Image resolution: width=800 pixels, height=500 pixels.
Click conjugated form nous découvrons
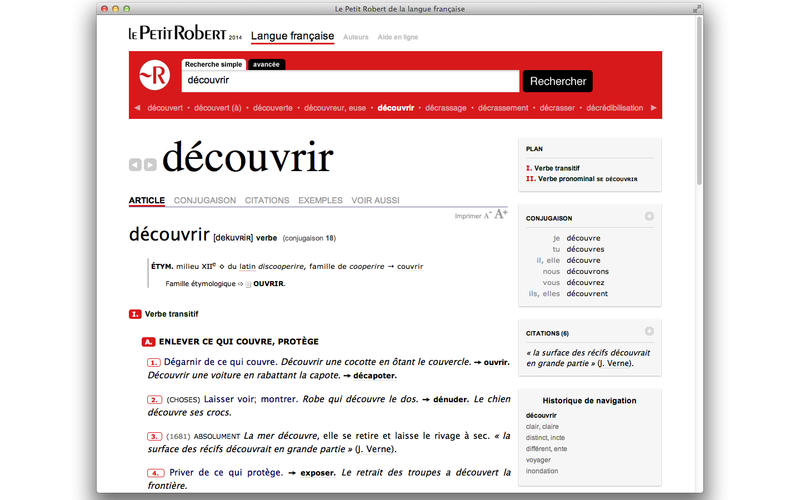(x=576, y=271)
